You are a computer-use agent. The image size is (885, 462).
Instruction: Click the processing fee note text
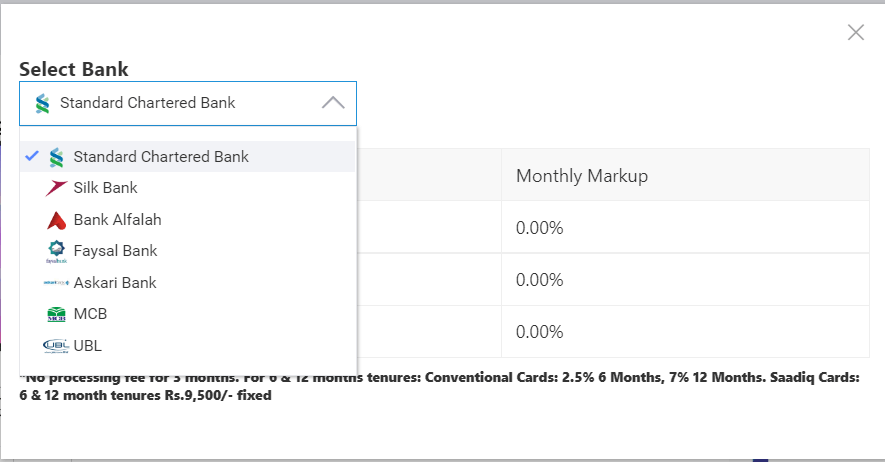440,386
